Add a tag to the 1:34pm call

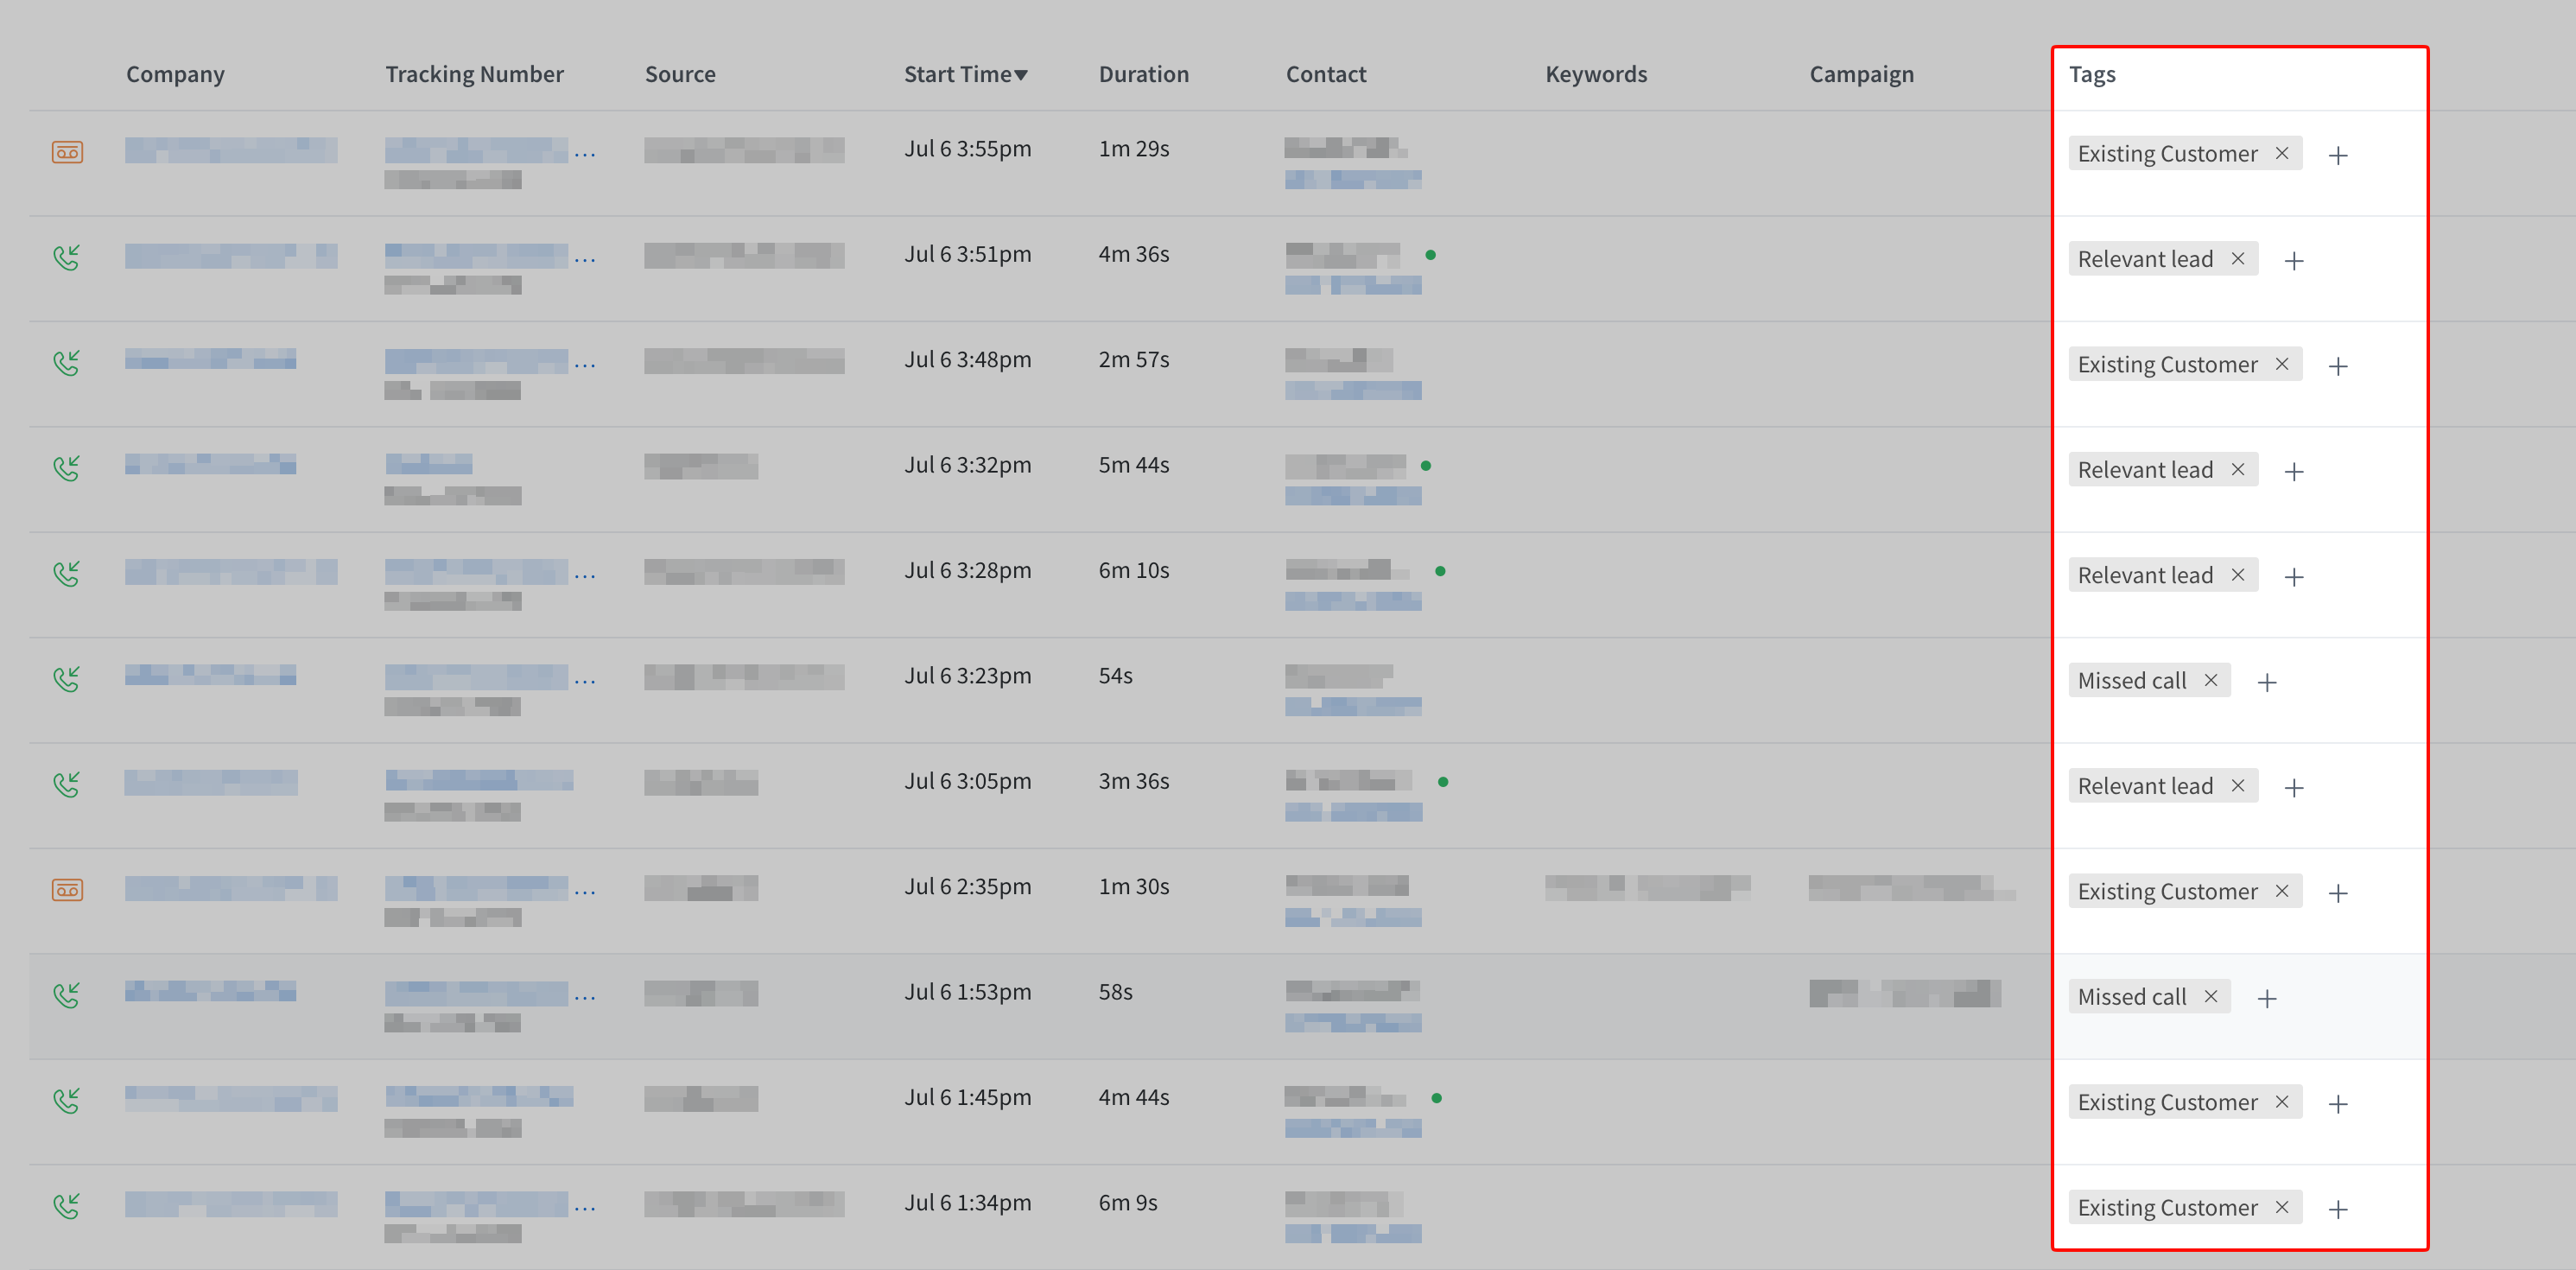pyautogui.click(x=2338, y=1209)
